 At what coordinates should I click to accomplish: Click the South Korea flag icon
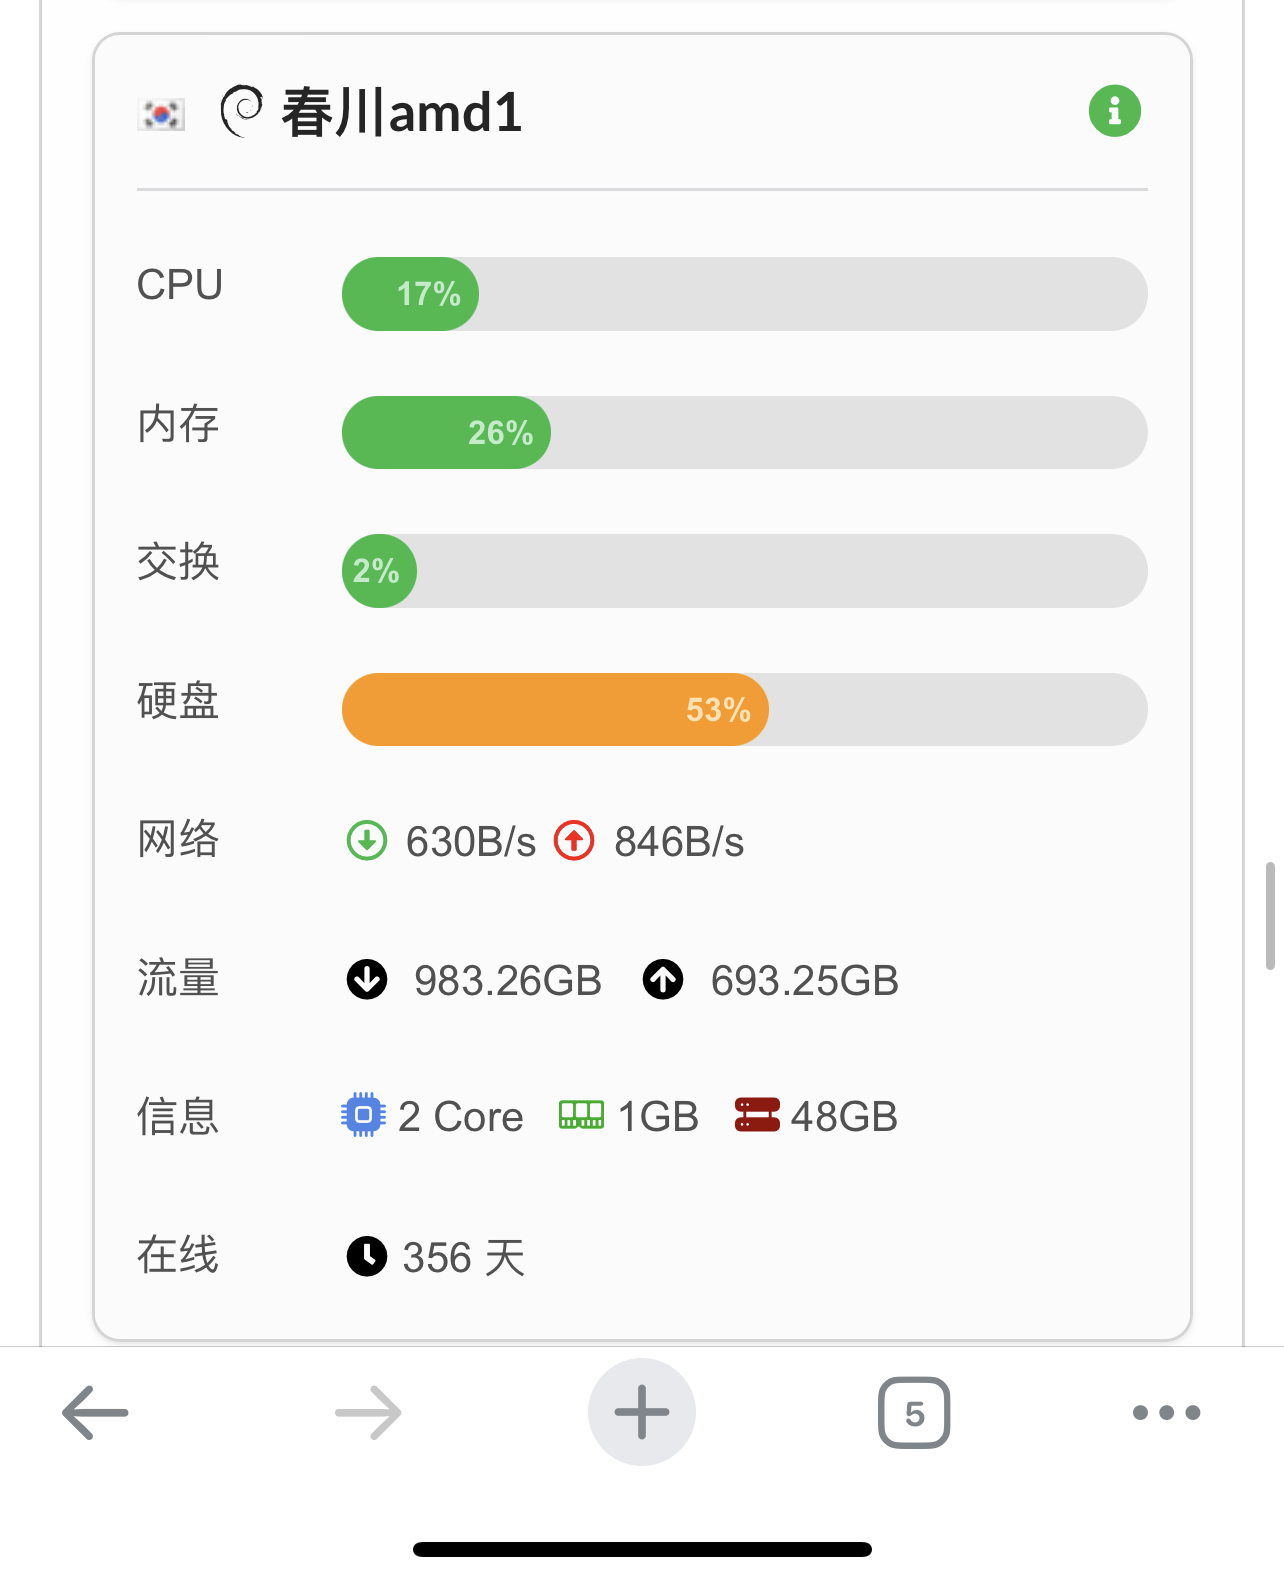(x=161, y=114)
